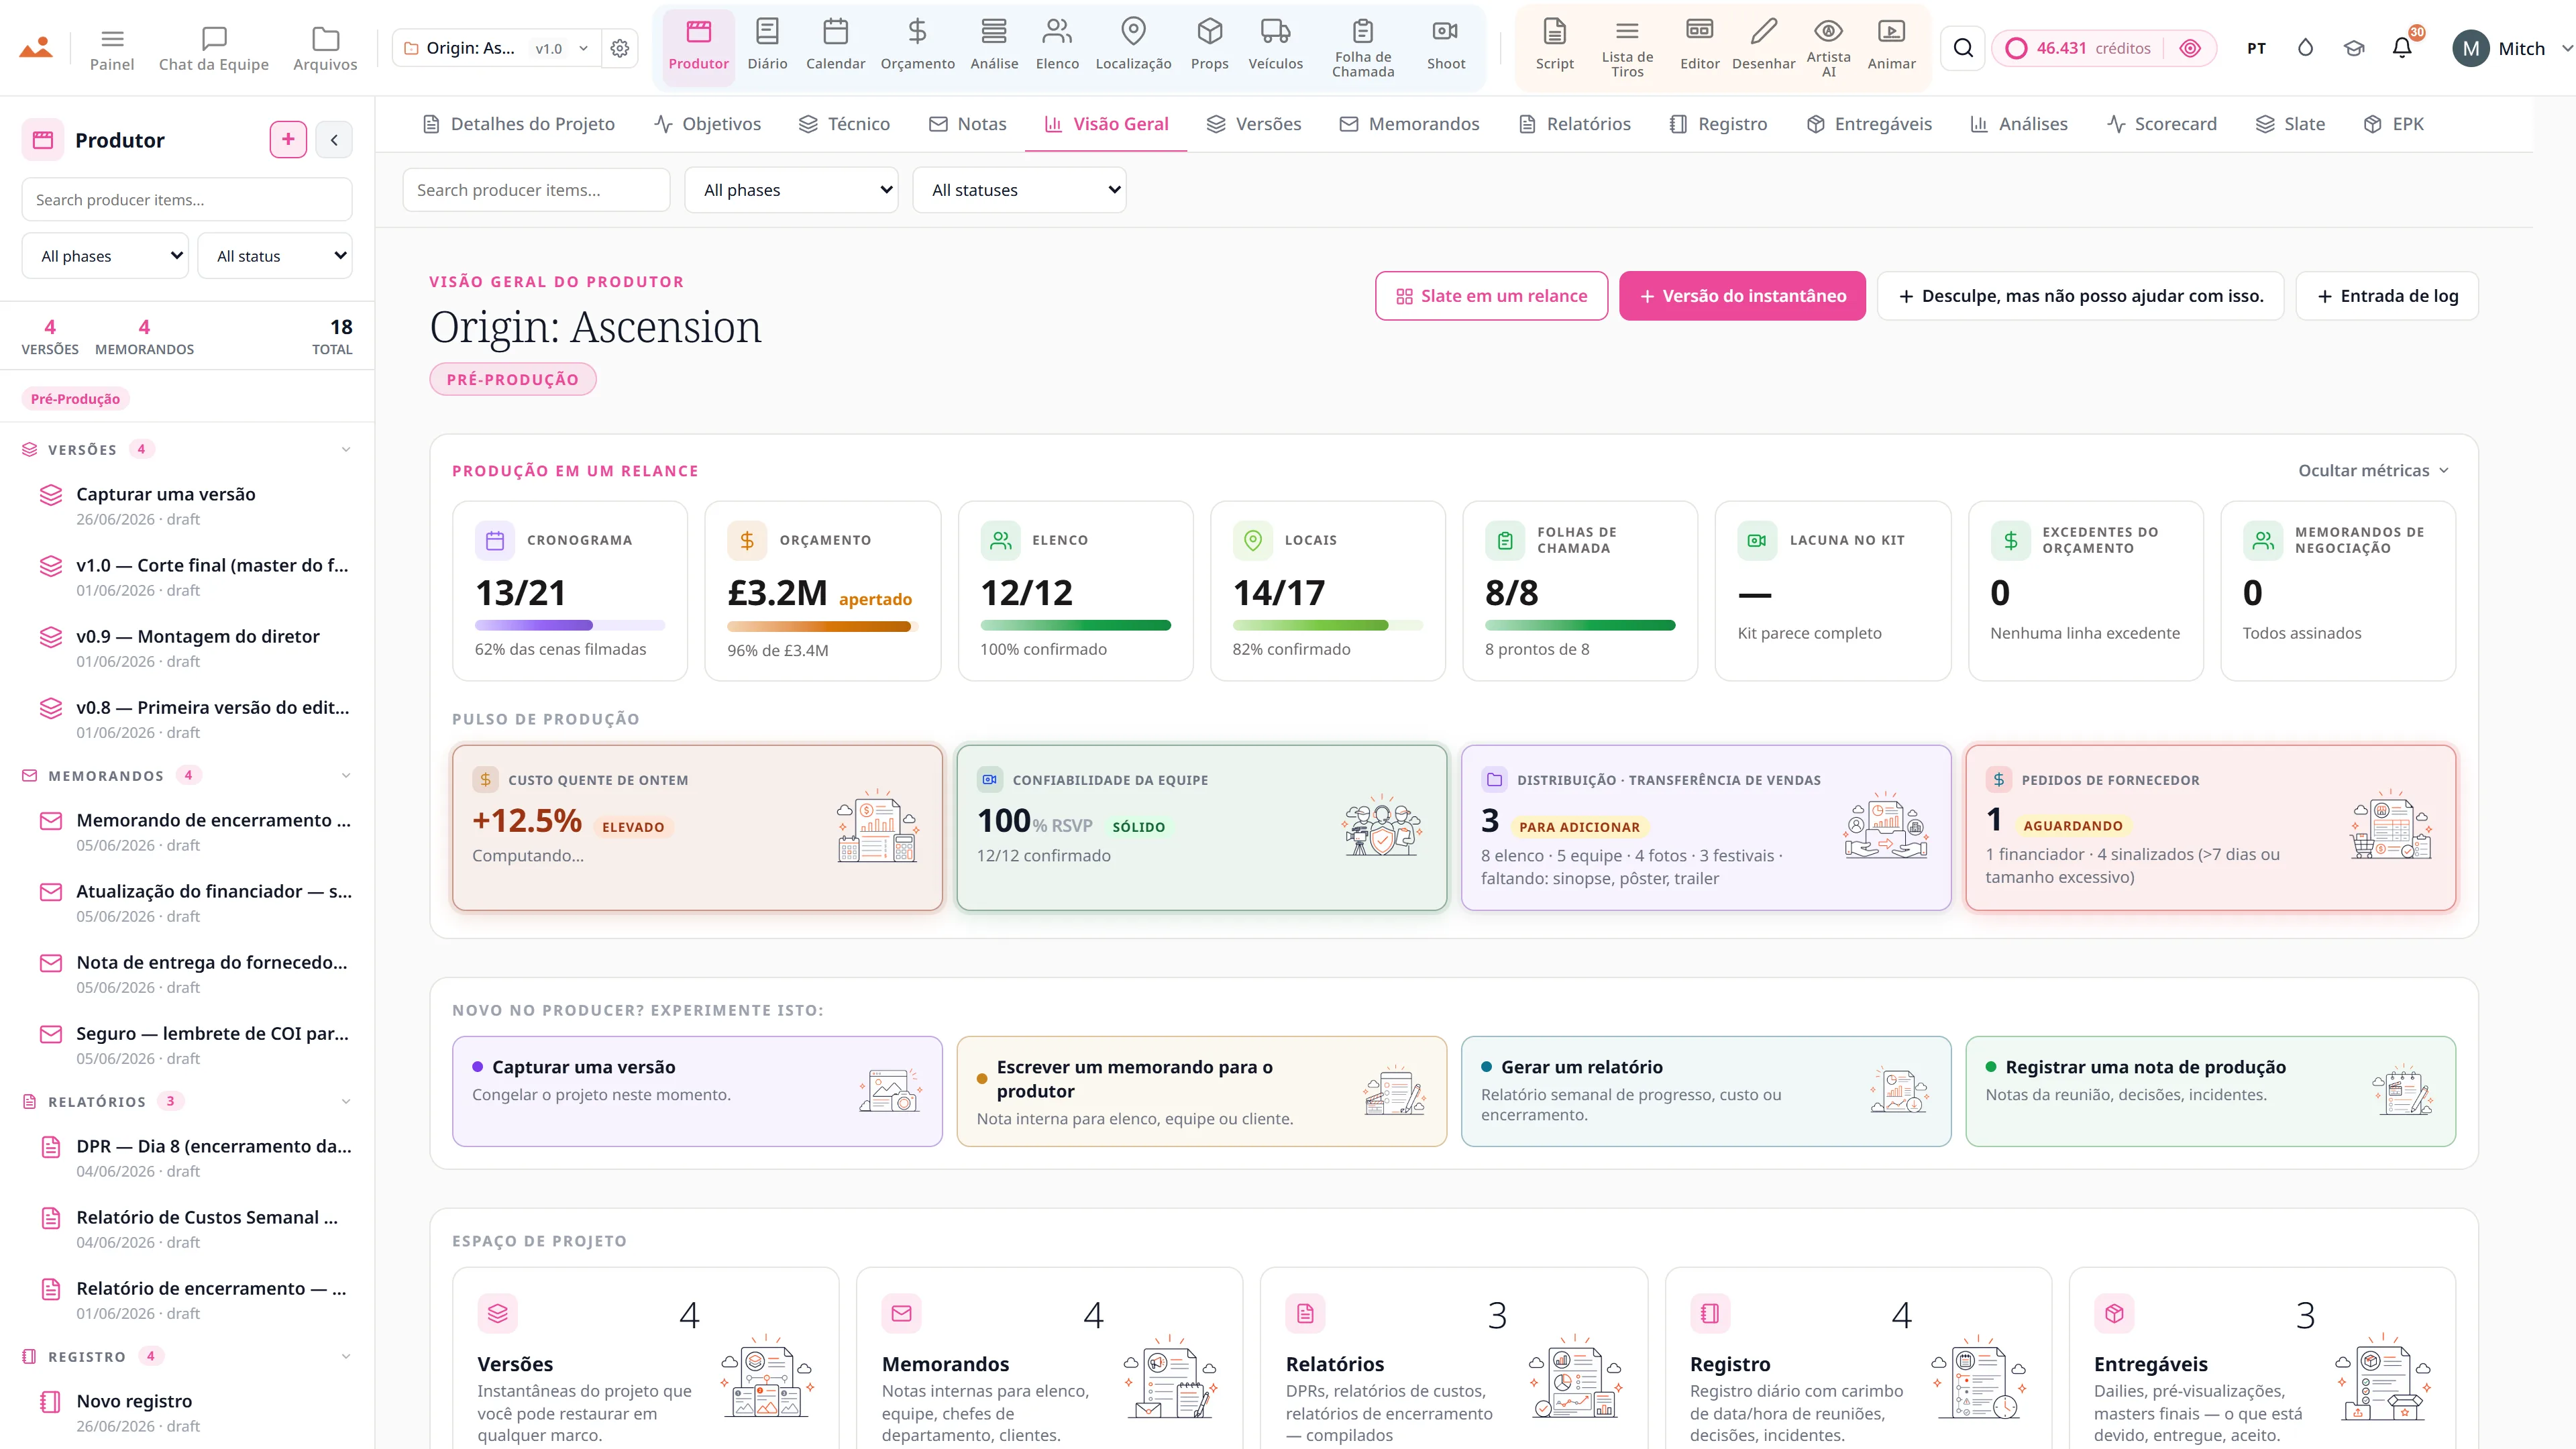Image resolution: width=2576 pixels, height=1449 pixels.
Task: Click Versão do instantâneo button
Action: click(x=1742, y=296)
